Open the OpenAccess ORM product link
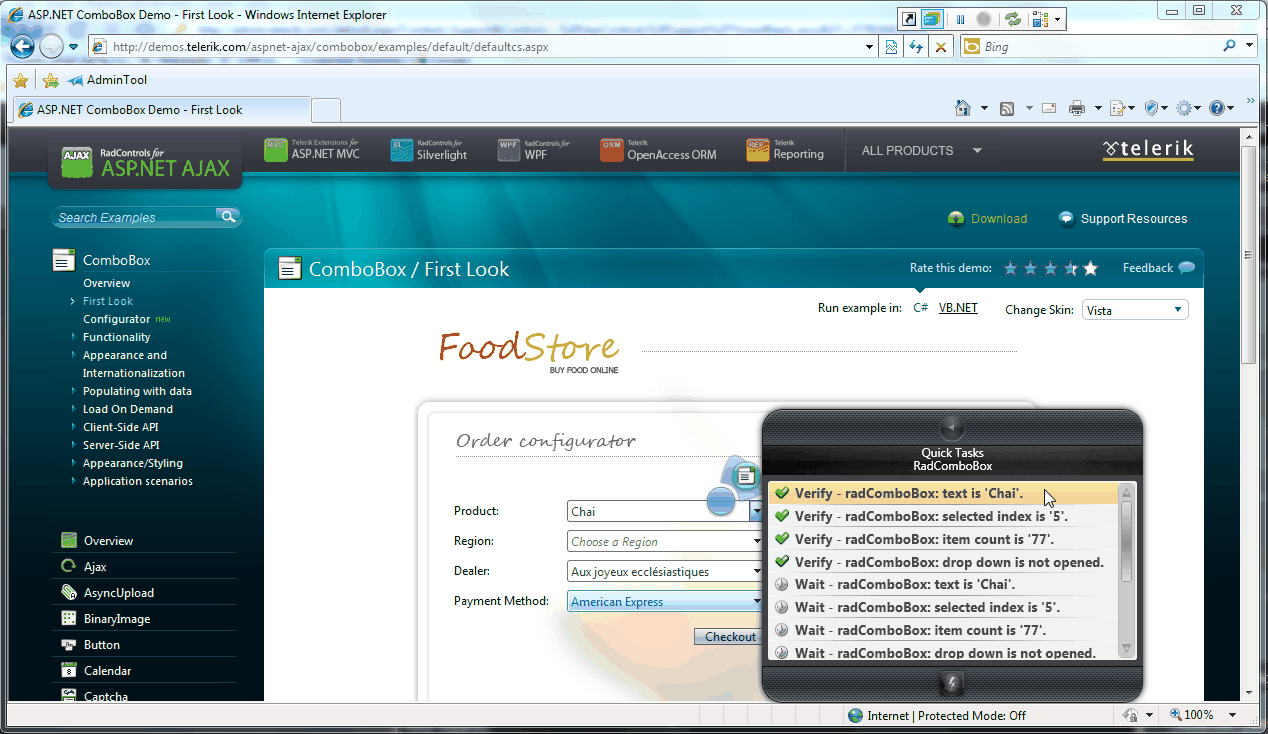This screenshot has height=734, width=1268. [658, 150]
